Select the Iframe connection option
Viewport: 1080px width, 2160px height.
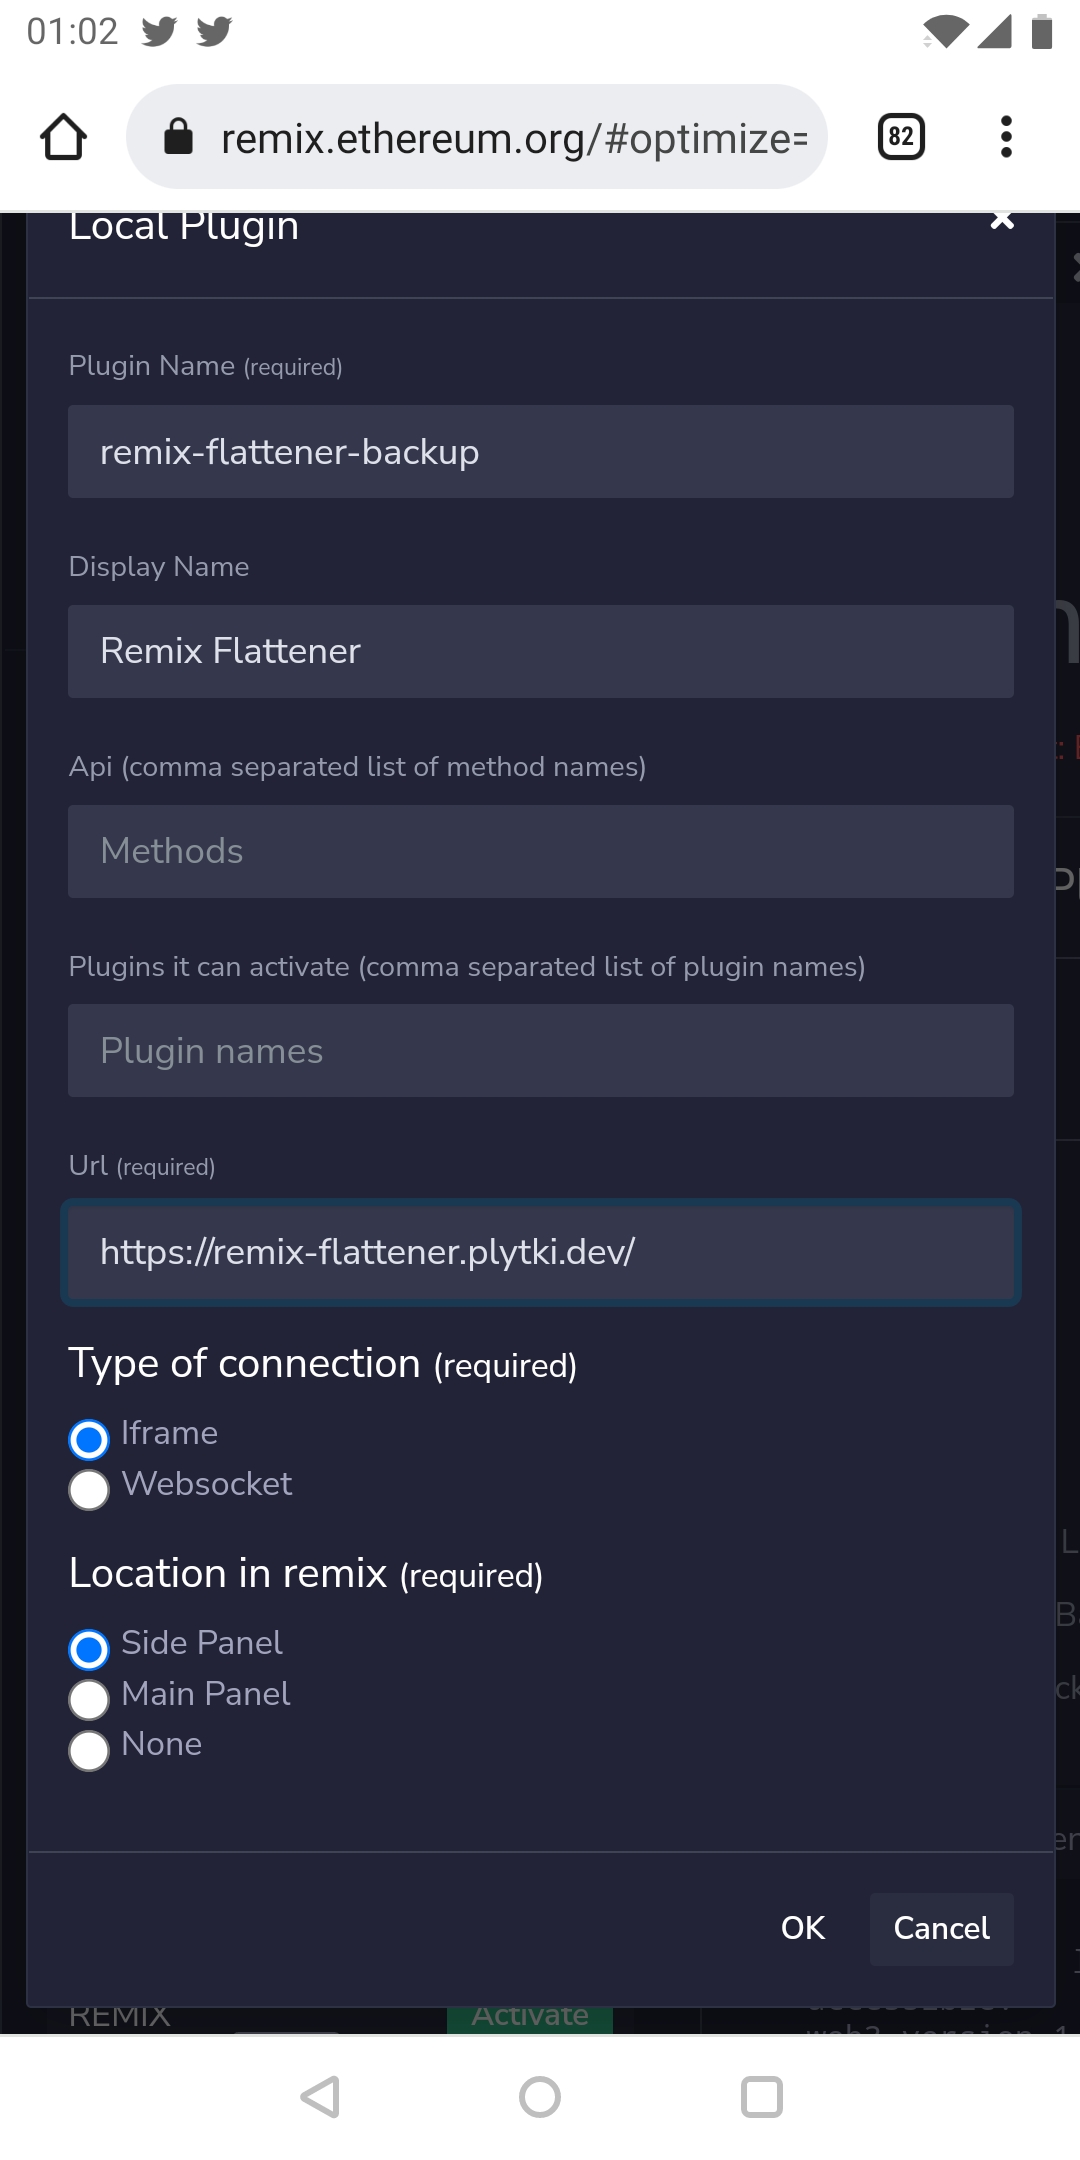[x=88, y=1439]
